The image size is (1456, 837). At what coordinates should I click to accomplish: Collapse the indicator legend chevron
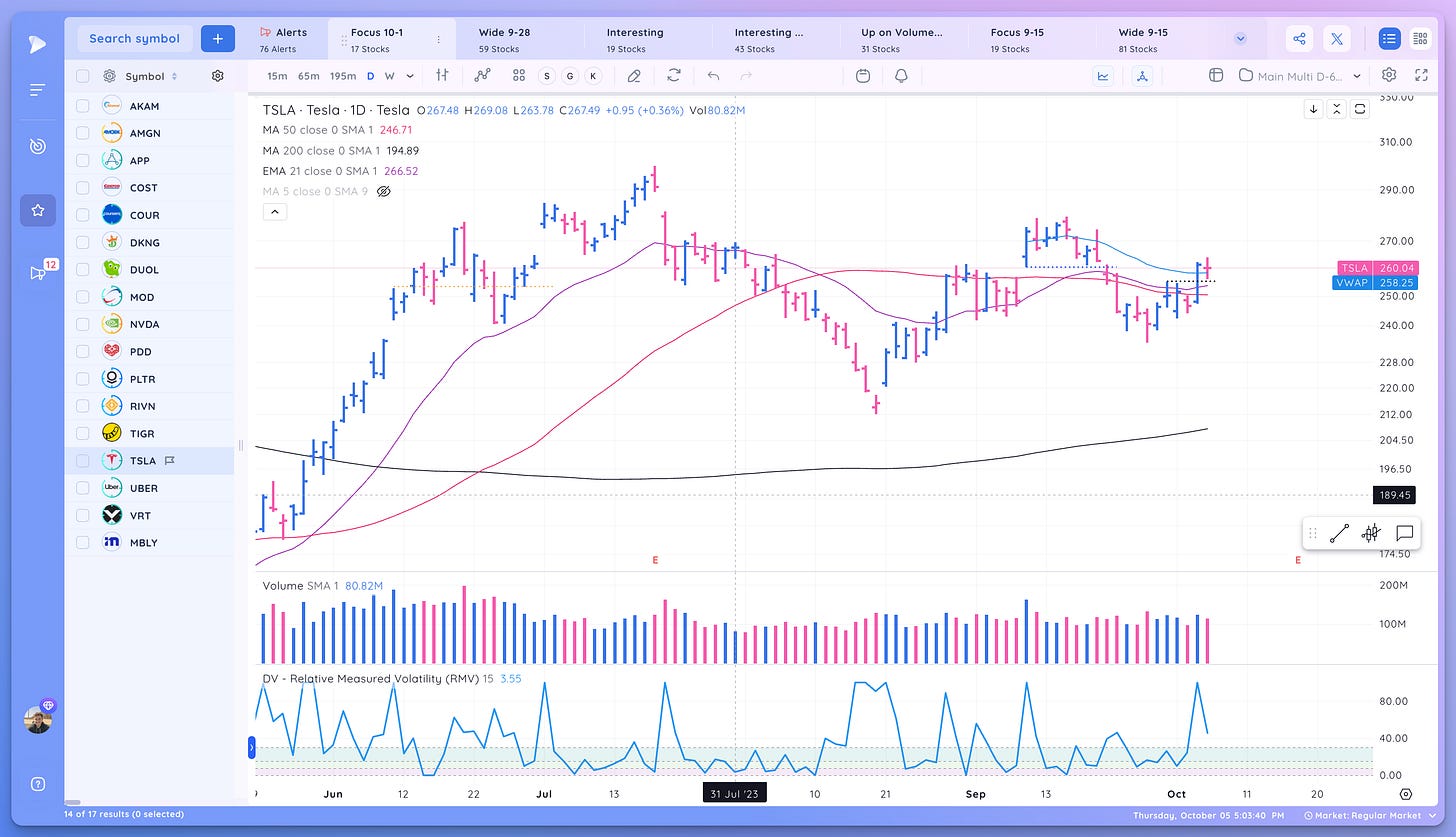pyautogui.click(x=274, y=212)
